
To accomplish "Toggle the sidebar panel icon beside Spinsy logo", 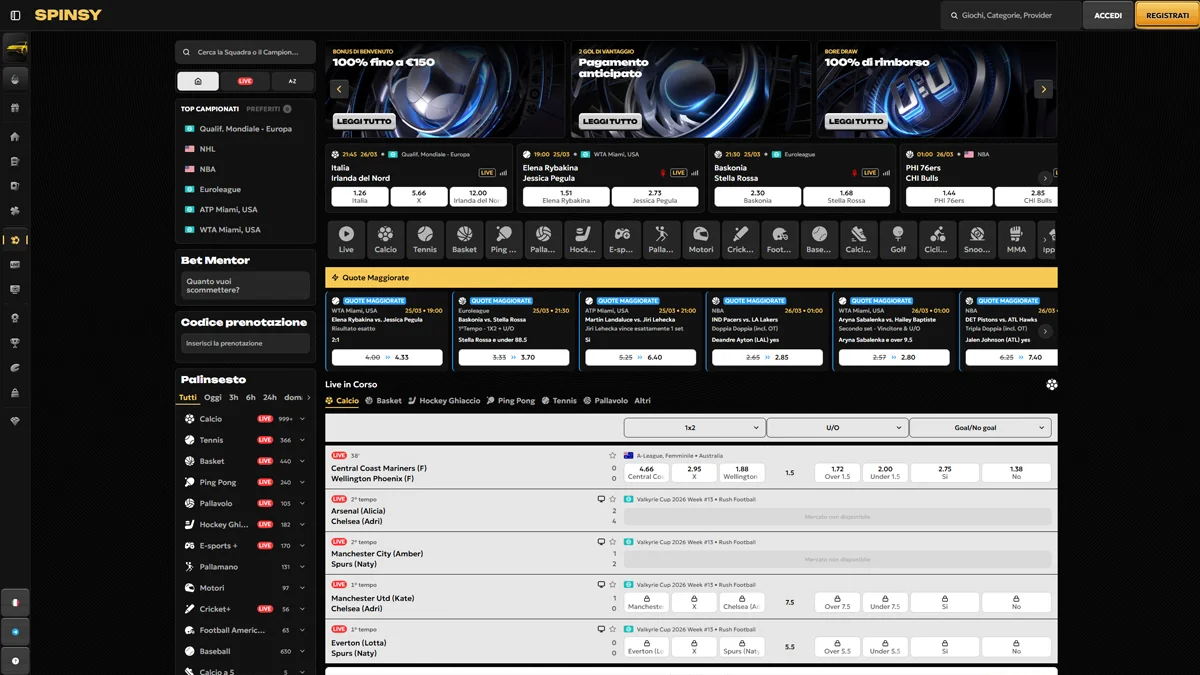I will (15, 16).
